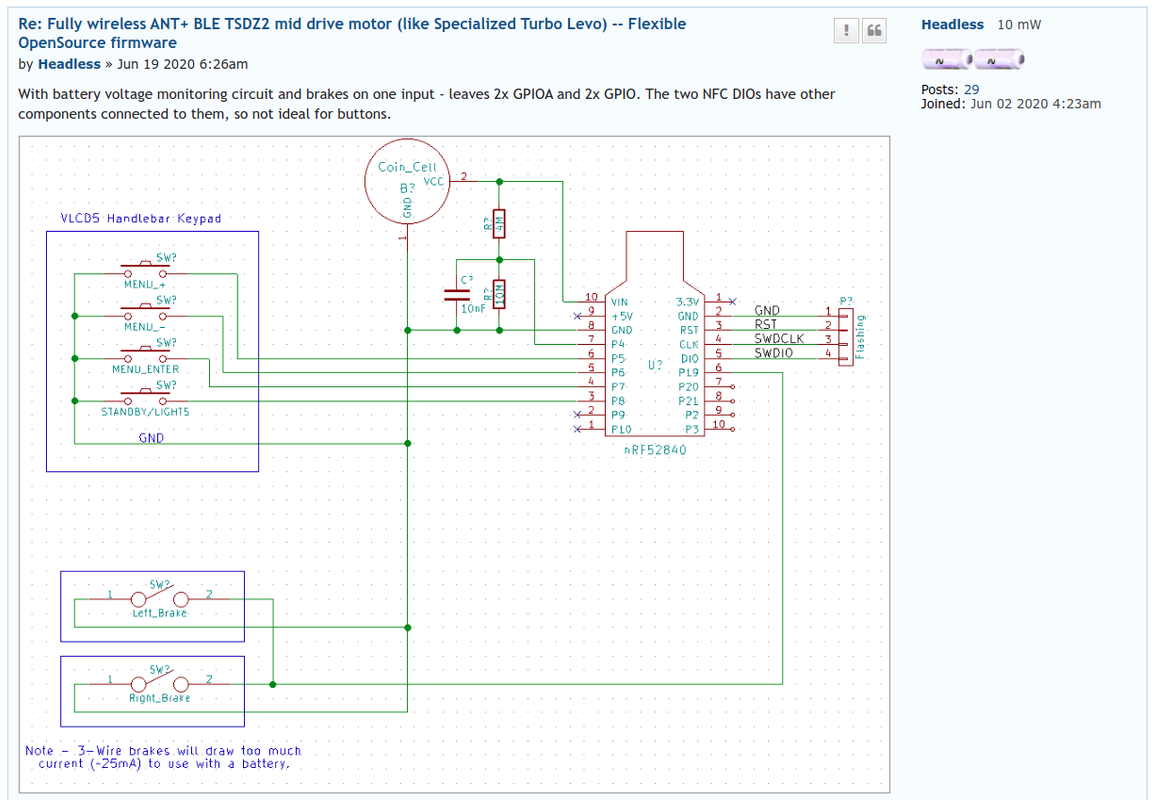This screenshot has width=1154, height=800.
Task: Click the Left_Brake switch label
Action: [160, 613]
